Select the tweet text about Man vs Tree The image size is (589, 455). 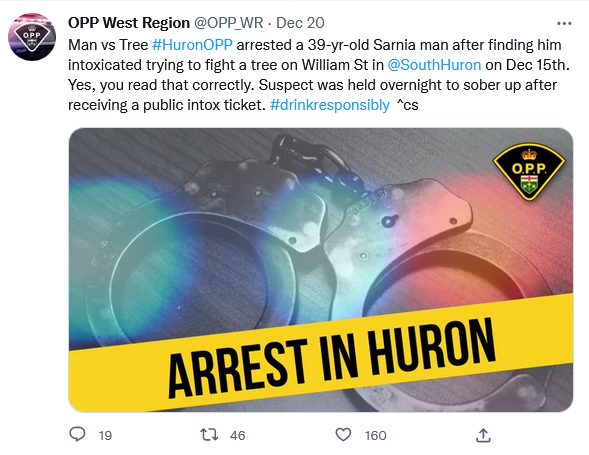pos(319,75)
